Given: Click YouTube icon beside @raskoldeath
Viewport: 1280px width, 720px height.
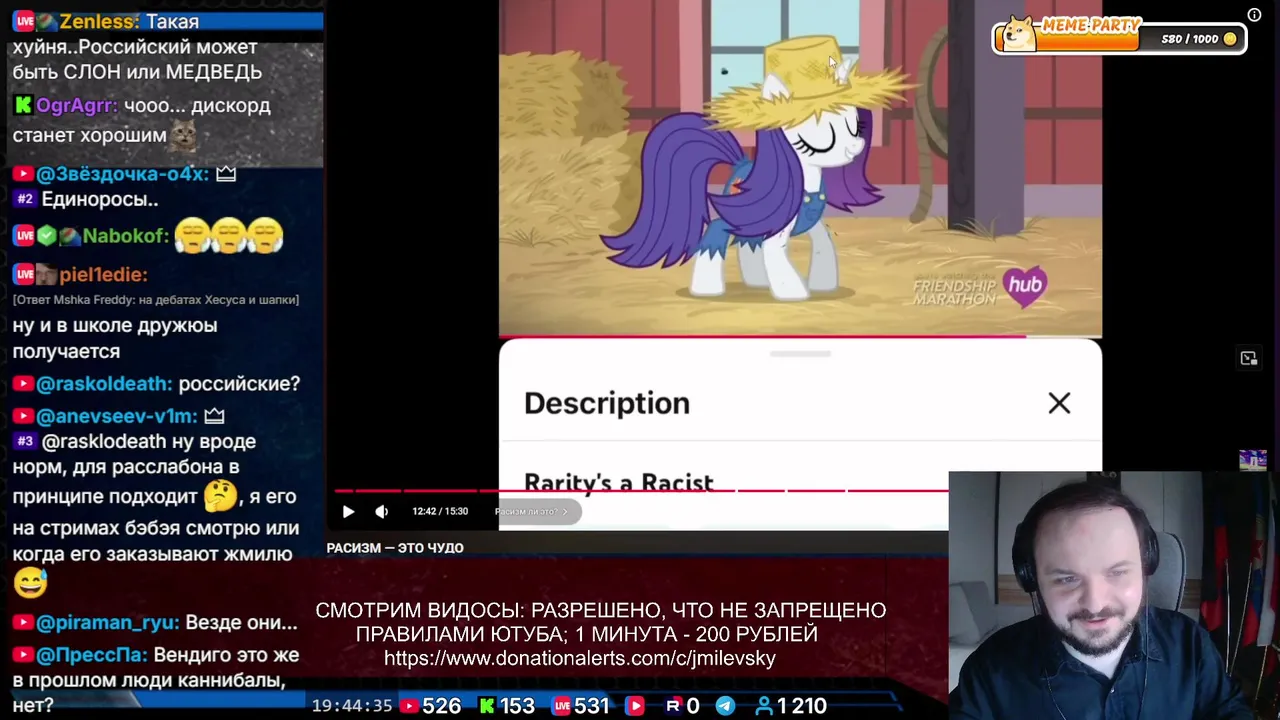Looking at the screenshot, I should pos(23,384).
